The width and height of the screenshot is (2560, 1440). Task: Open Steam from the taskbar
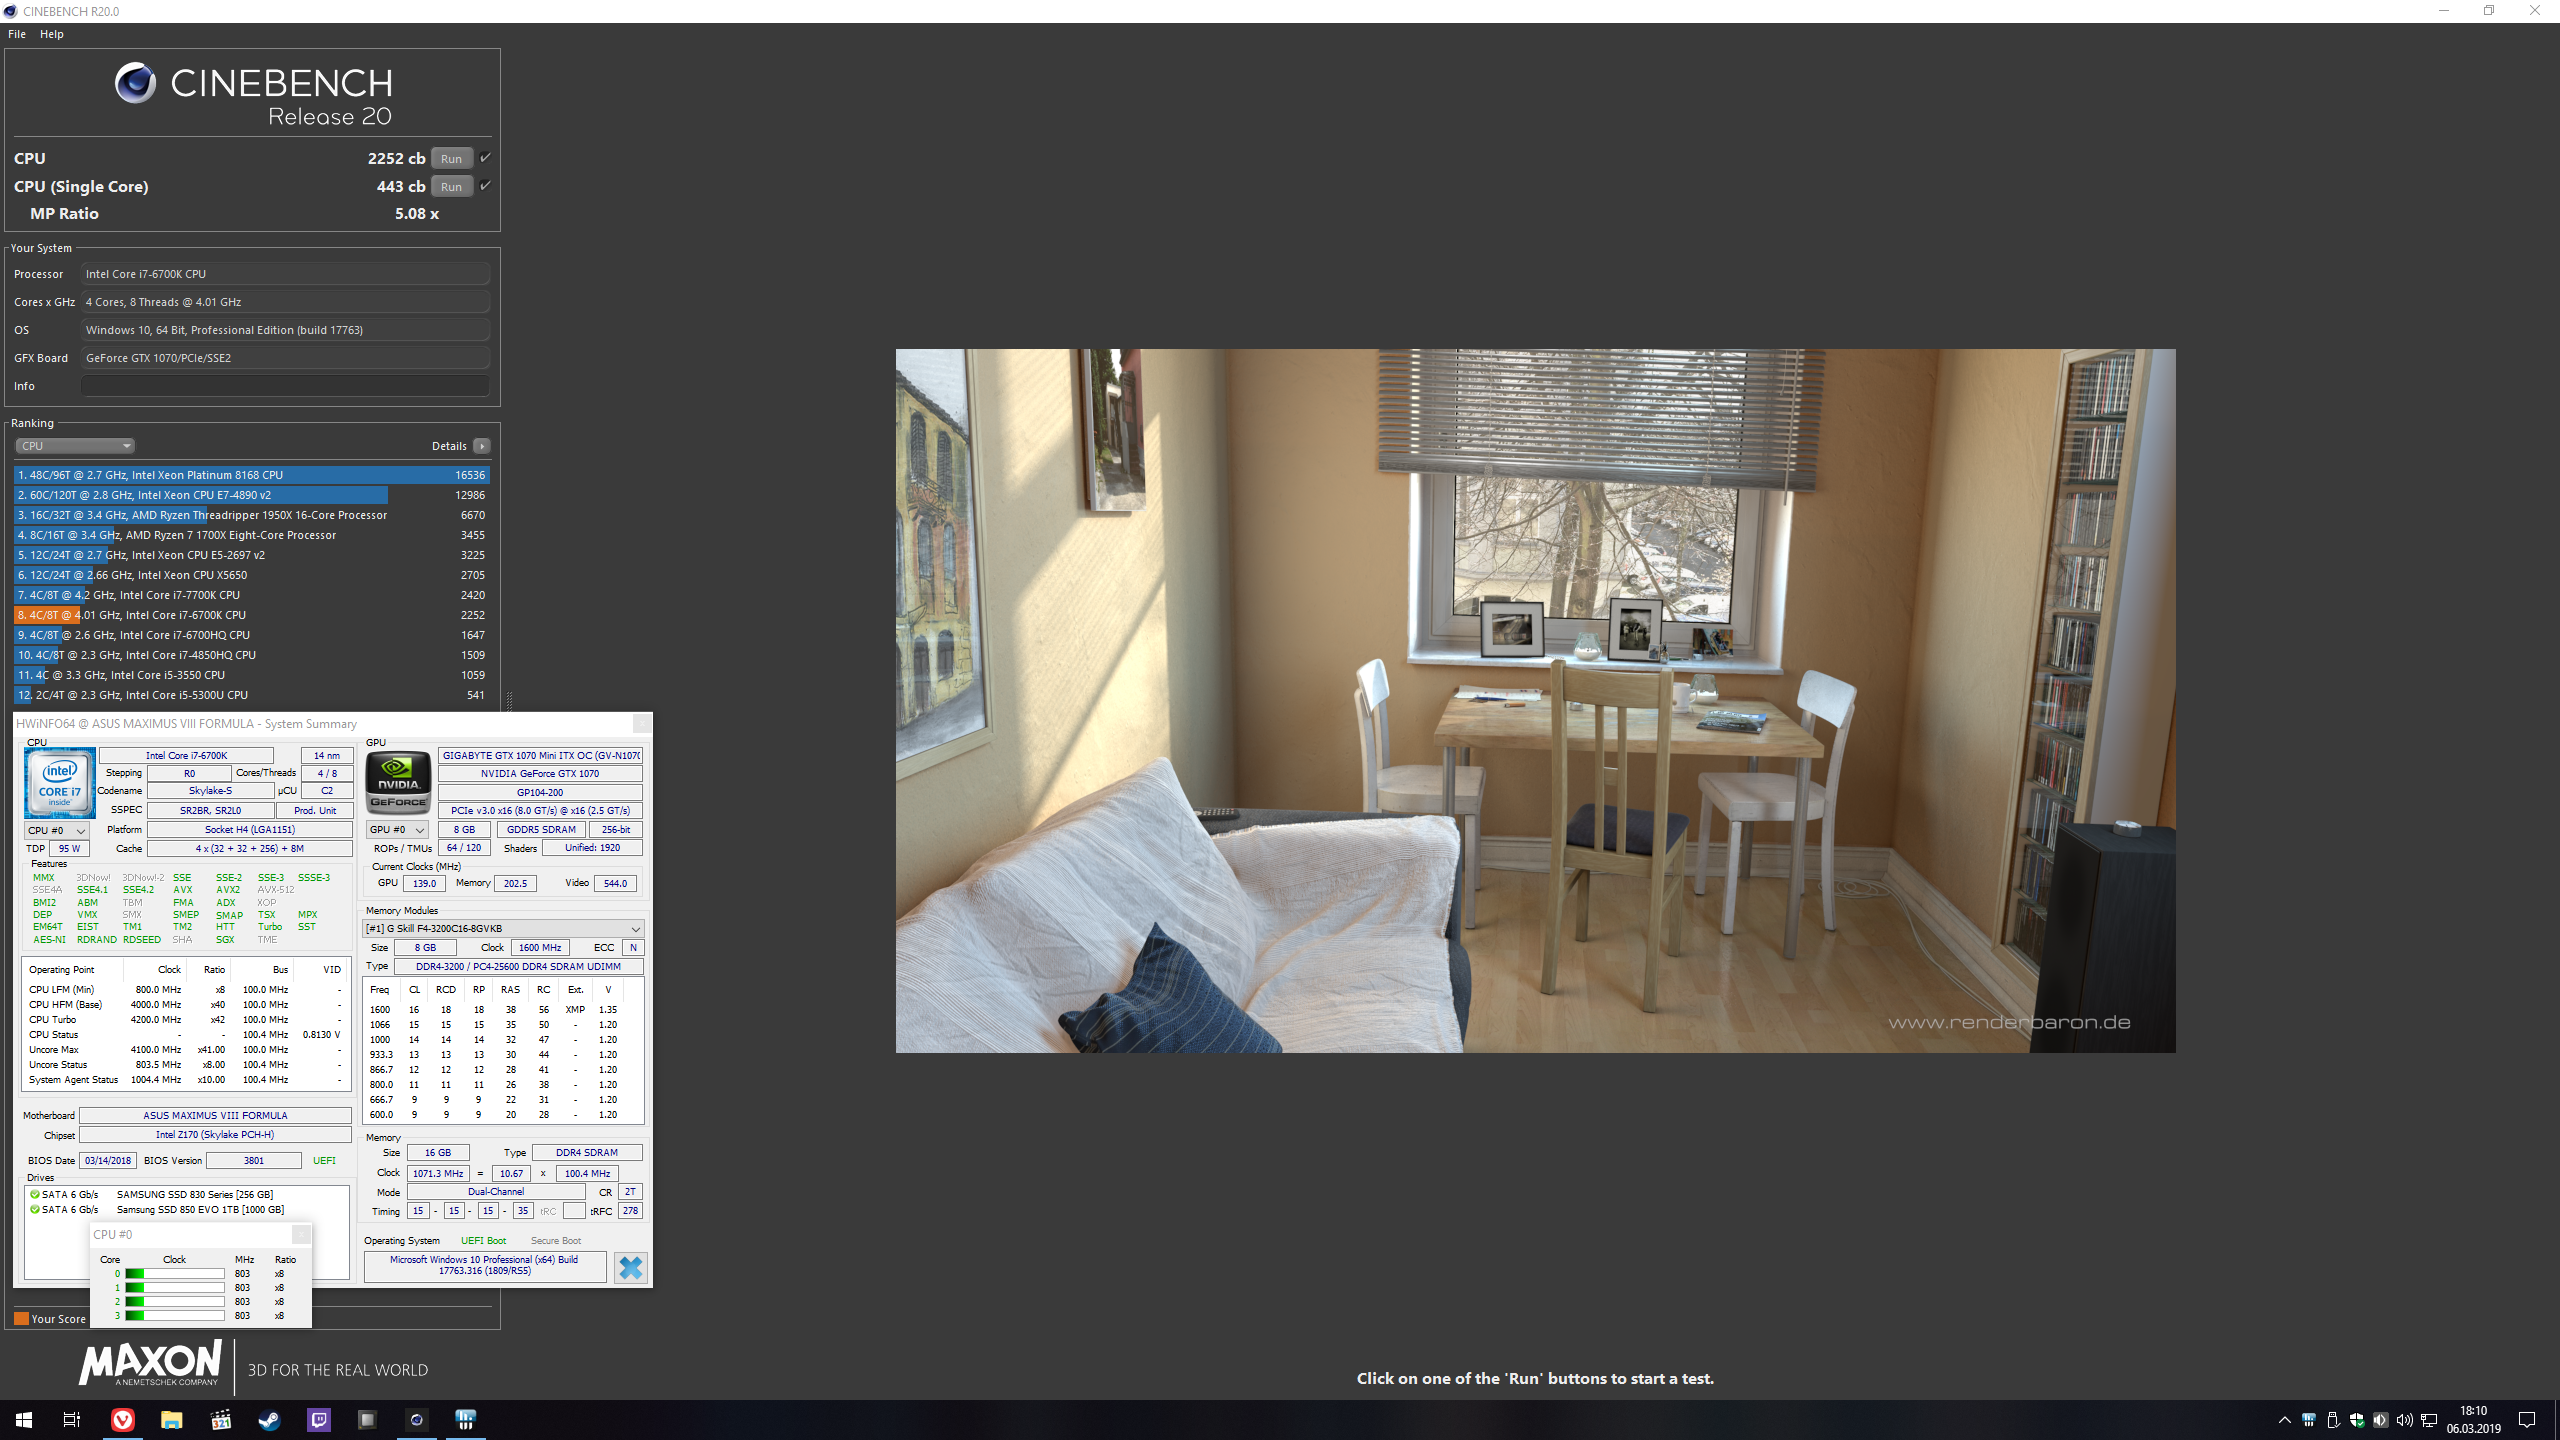pyautogui.click(x=269, y=1420)
